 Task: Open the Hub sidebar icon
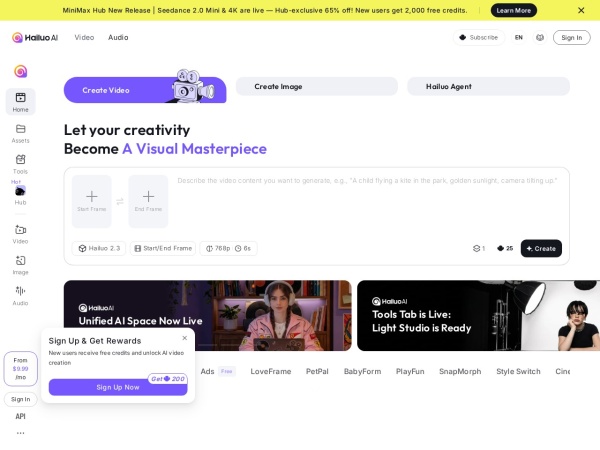(20, 194)
